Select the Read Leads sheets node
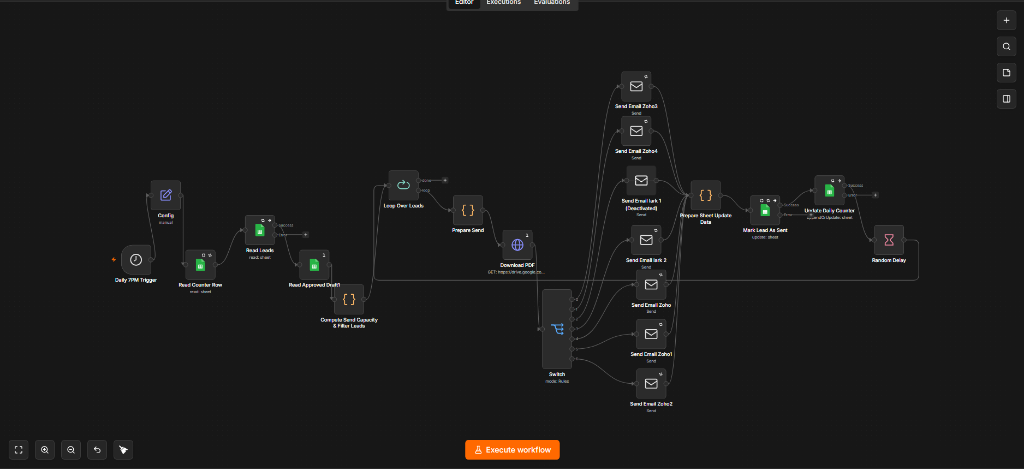 point(260,231)
